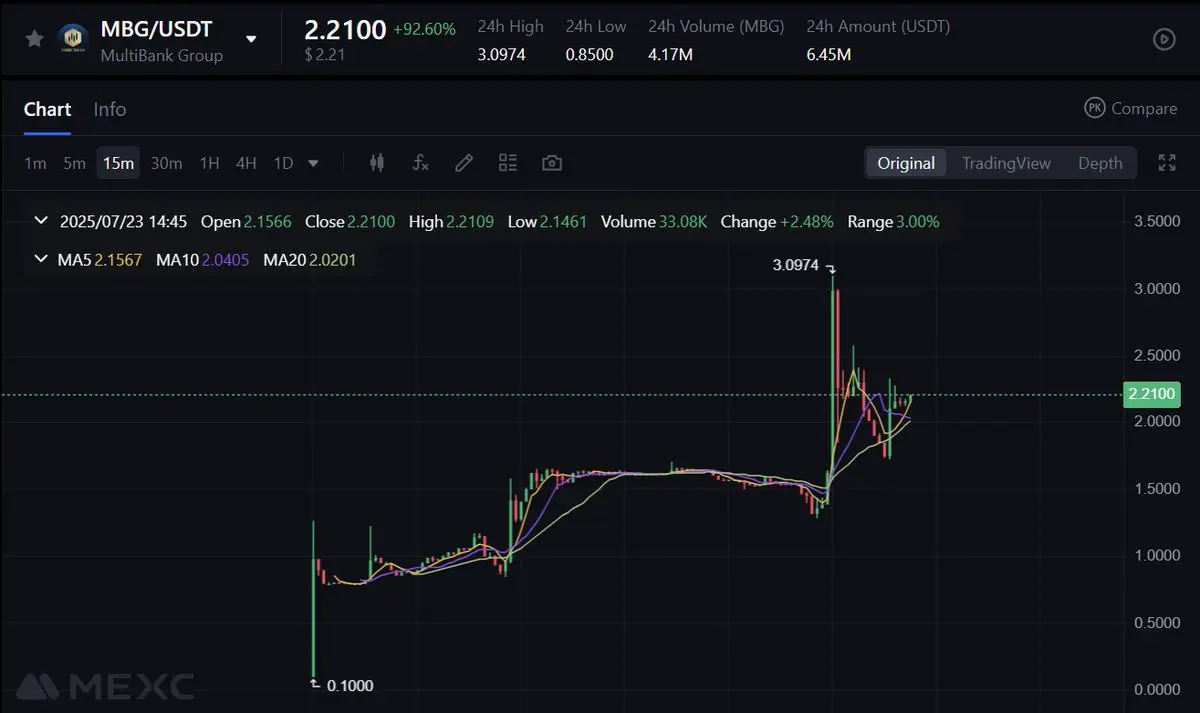
Task: Select the 1m timeframe
Action: (x=35, y=163)
